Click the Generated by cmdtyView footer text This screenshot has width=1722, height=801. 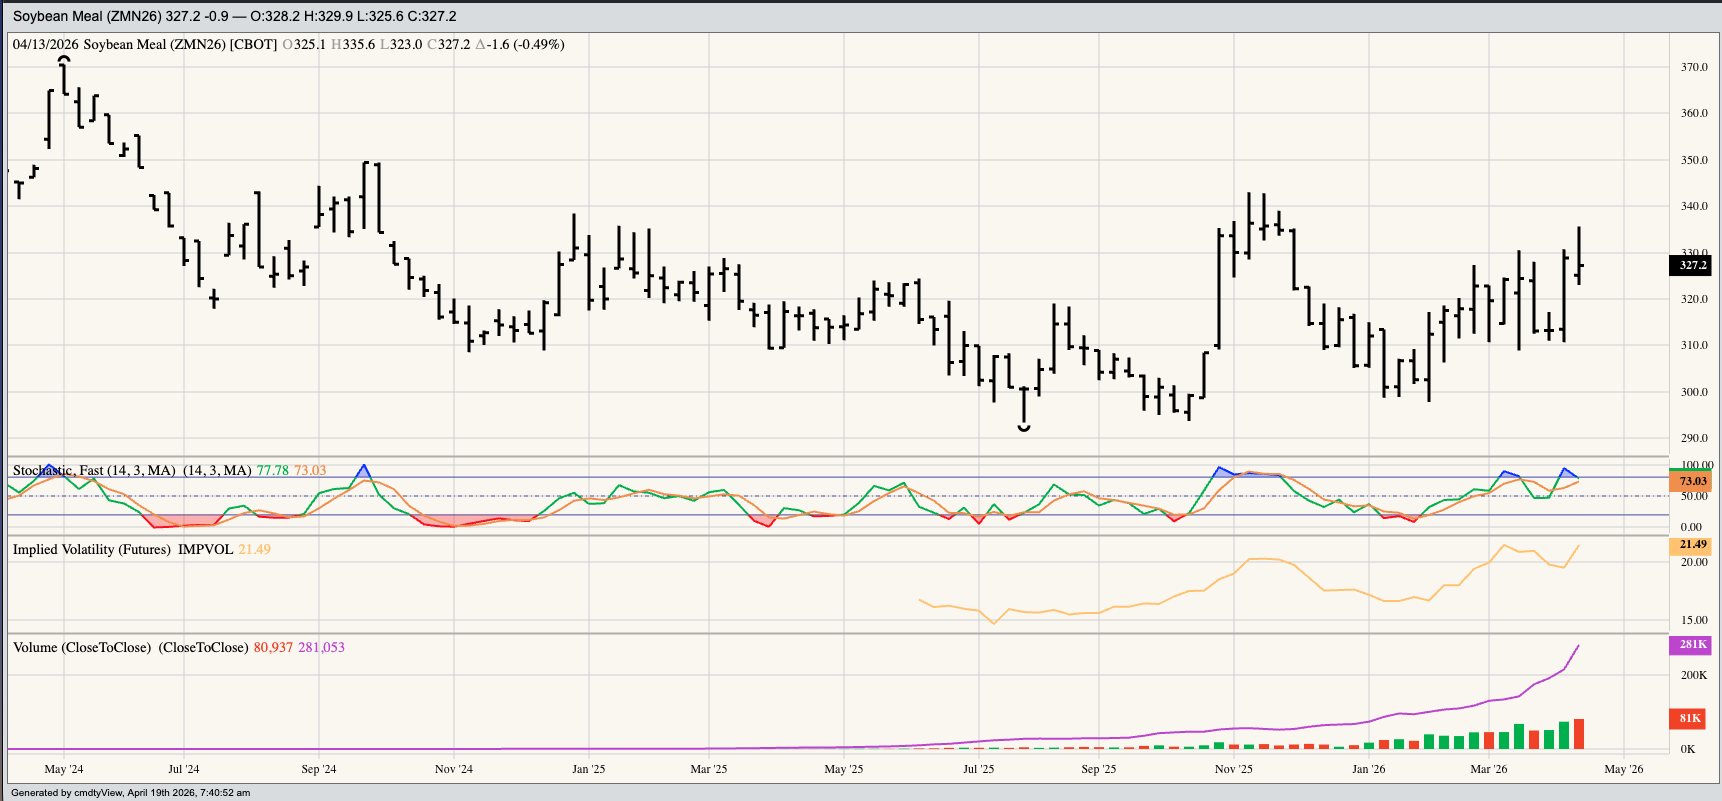click(x=130, y=793)
